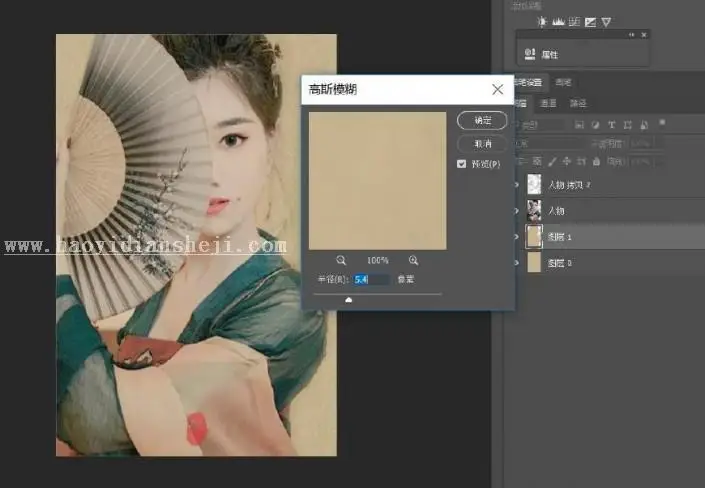Toggle layer filtering on or off

point(662,123)
